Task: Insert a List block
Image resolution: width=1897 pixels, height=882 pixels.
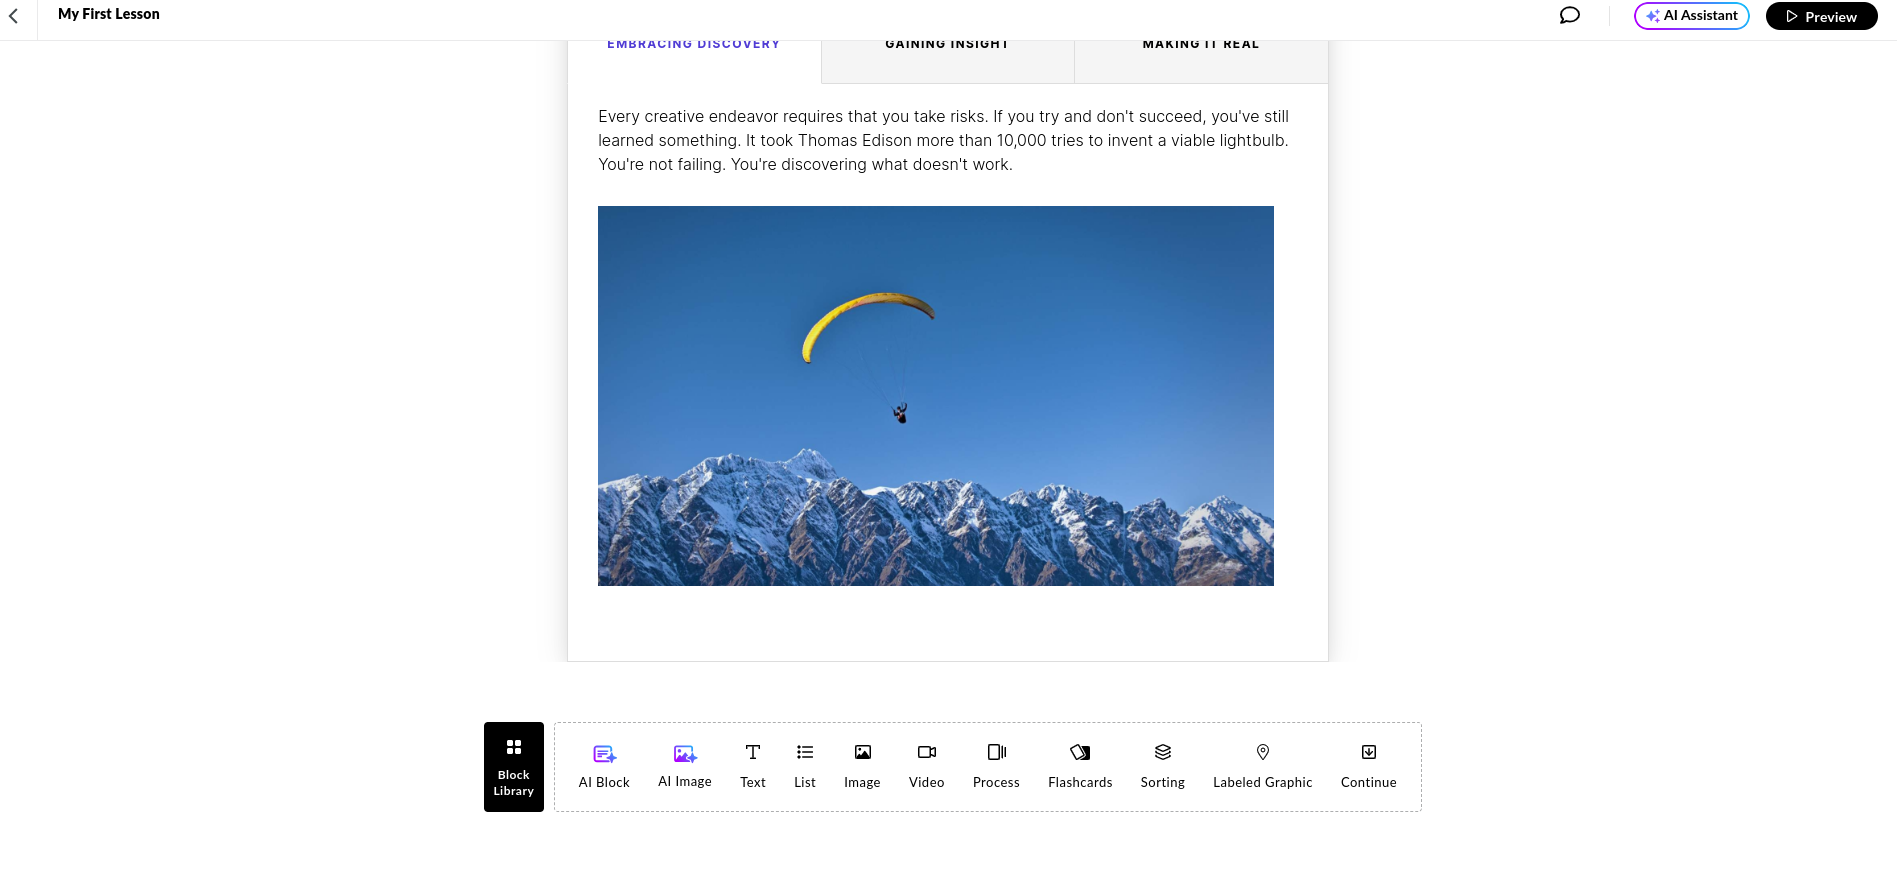Action: tap(805, 767)
